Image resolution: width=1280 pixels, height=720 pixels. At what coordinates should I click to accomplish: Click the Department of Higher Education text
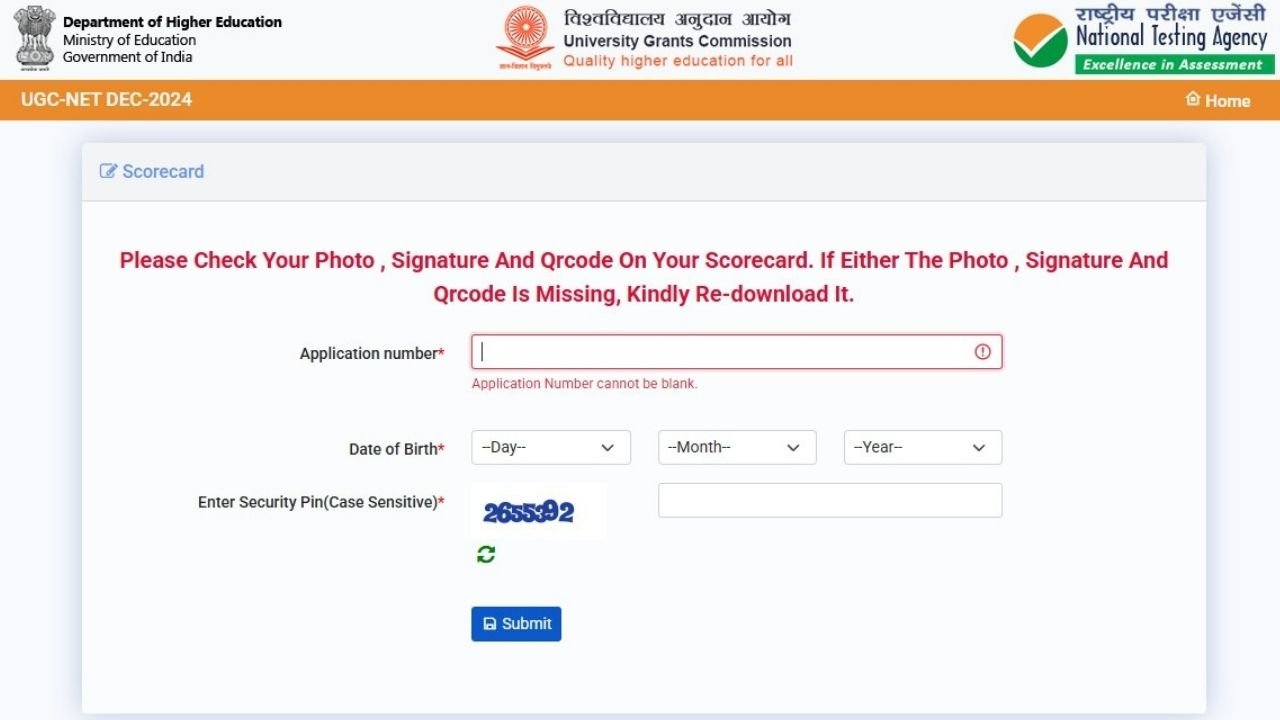[172, 22]
